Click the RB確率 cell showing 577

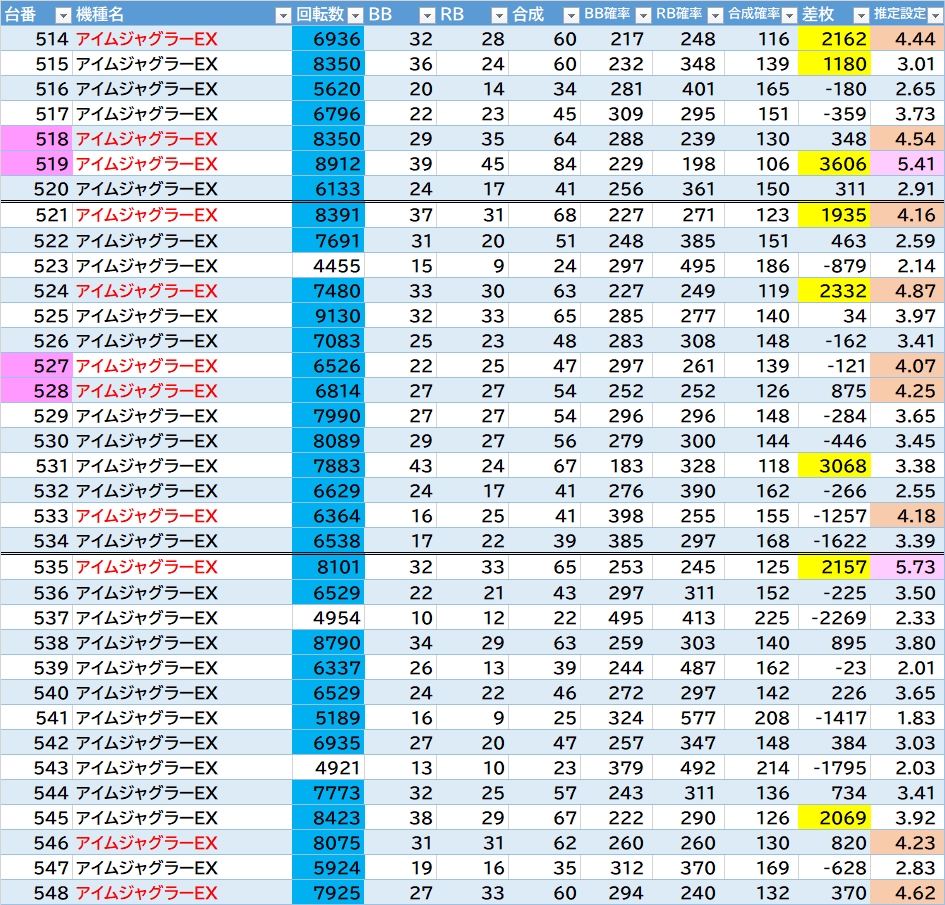click(x=689, y=718)
